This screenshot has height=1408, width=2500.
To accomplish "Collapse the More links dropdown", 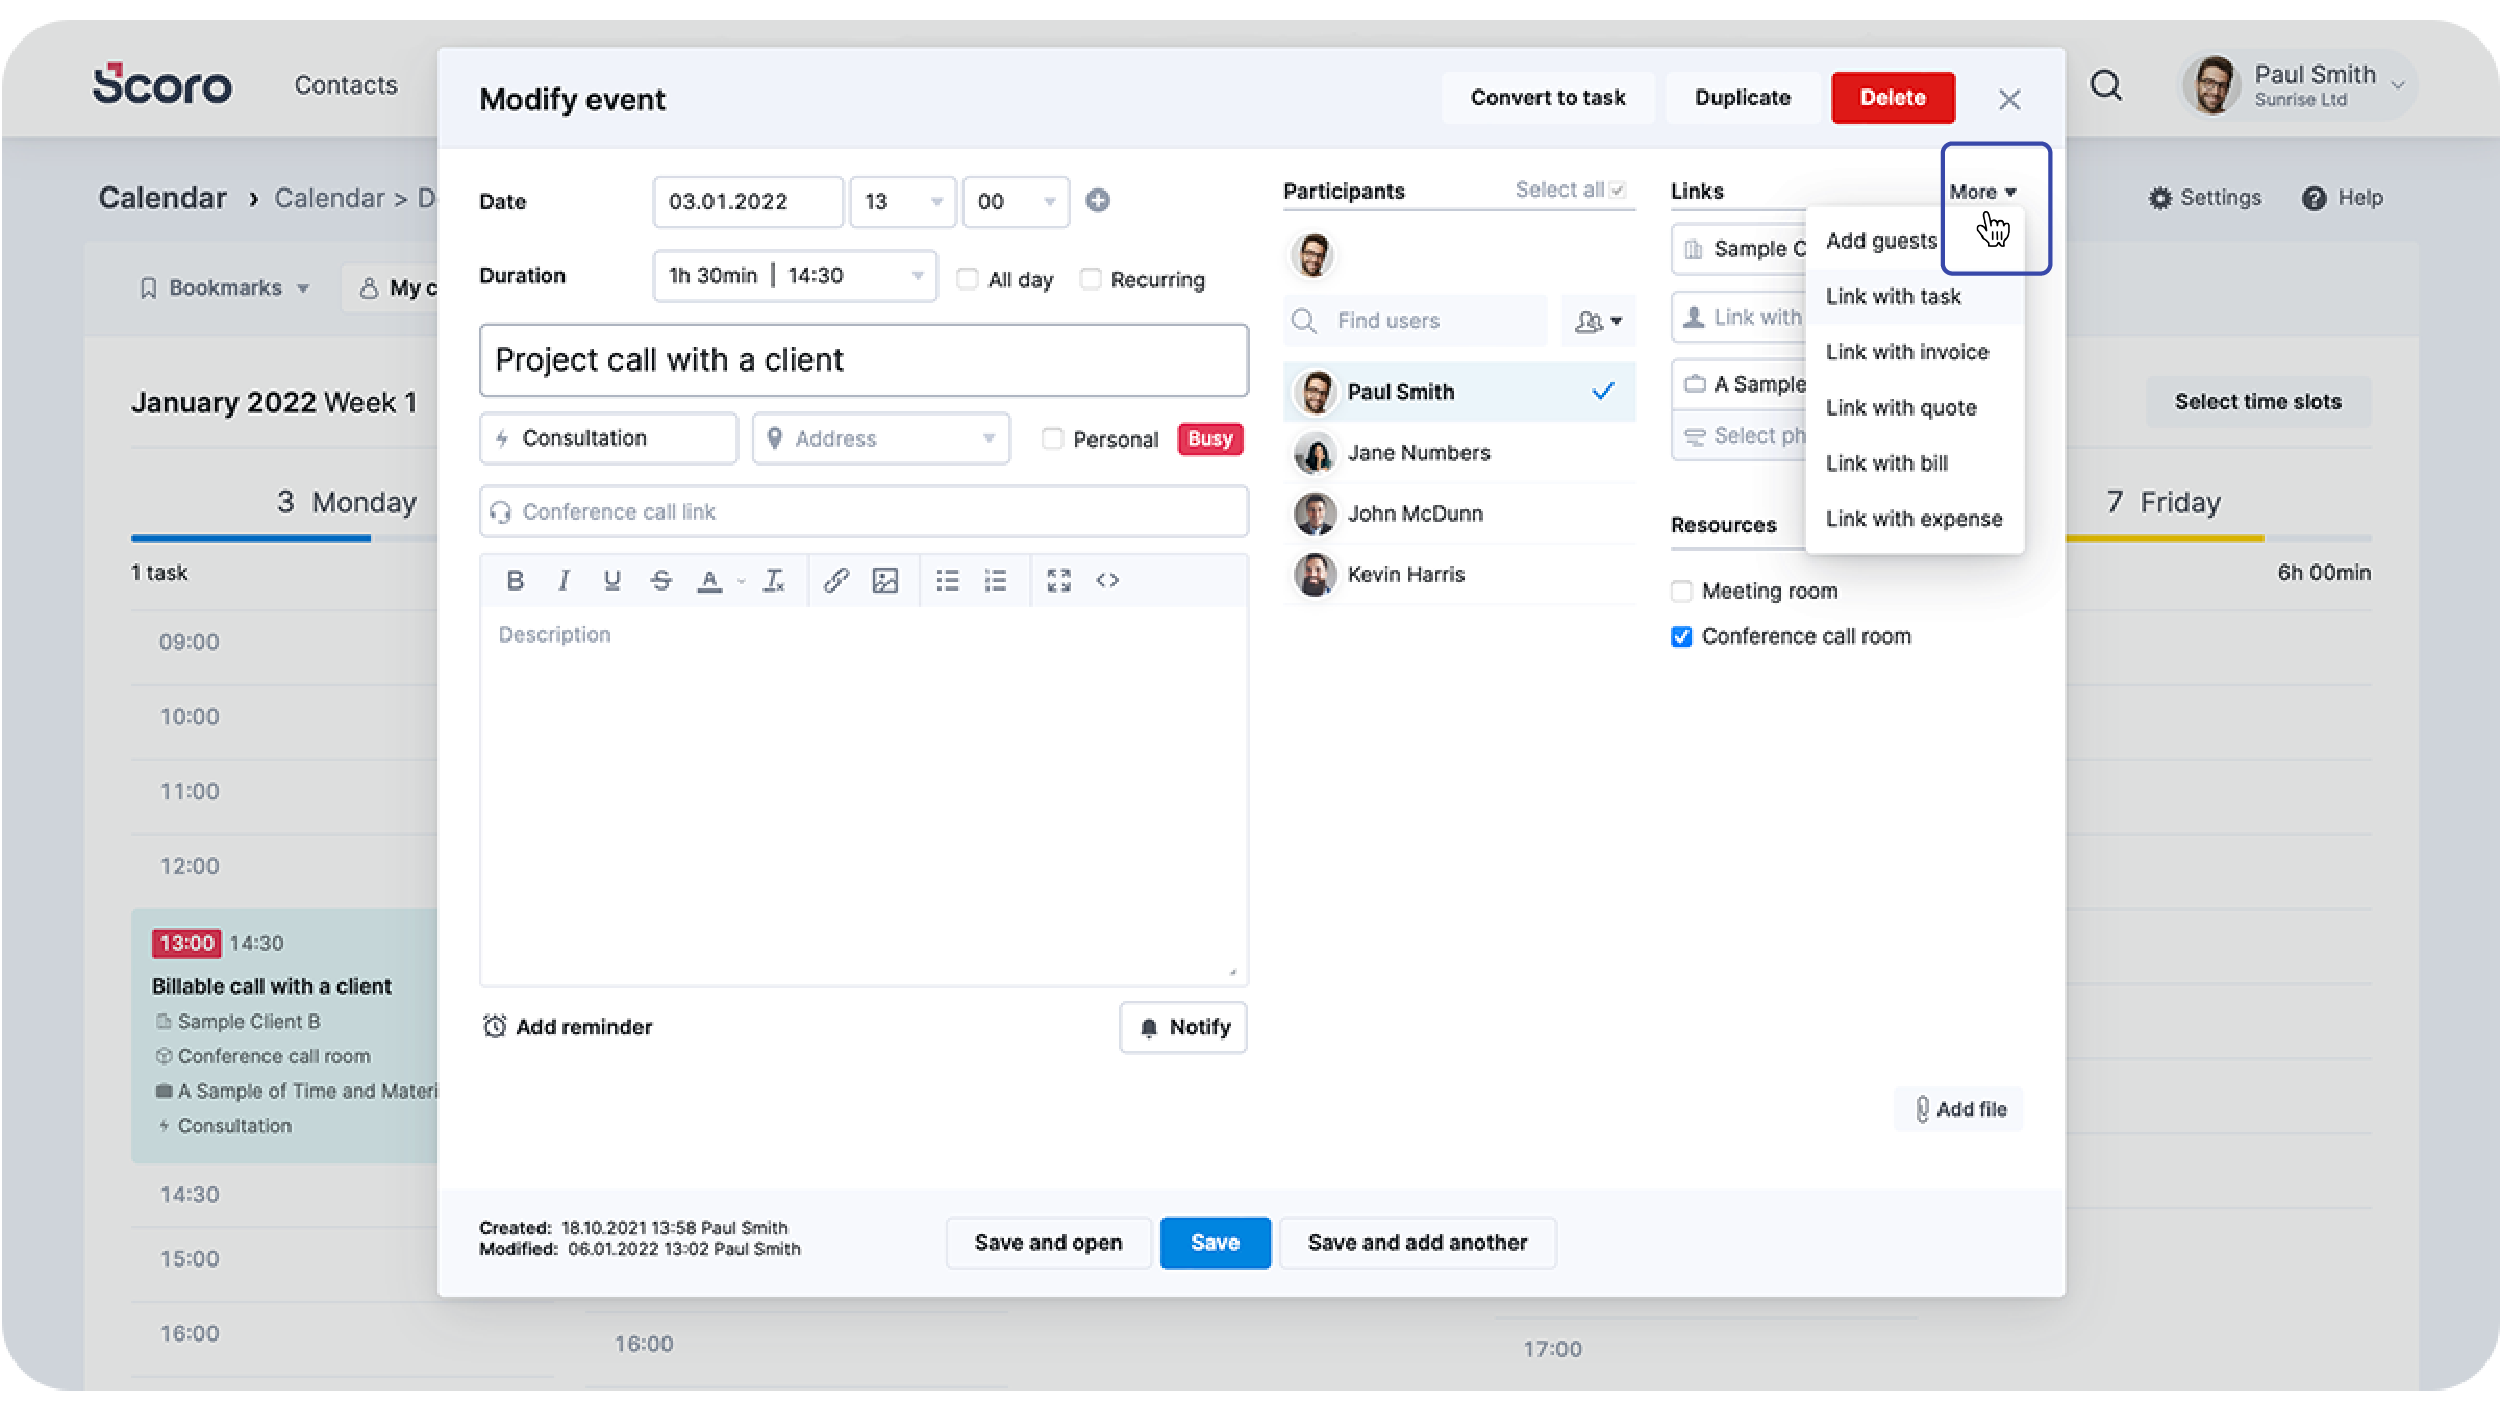I will click(x=1982, y=192).
